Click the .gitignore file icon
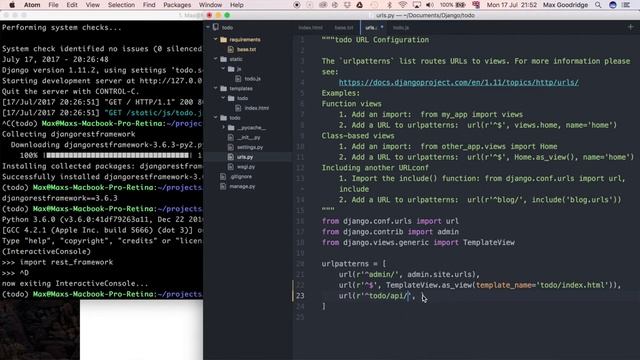 pyautogui.click(x=223, y=177)
